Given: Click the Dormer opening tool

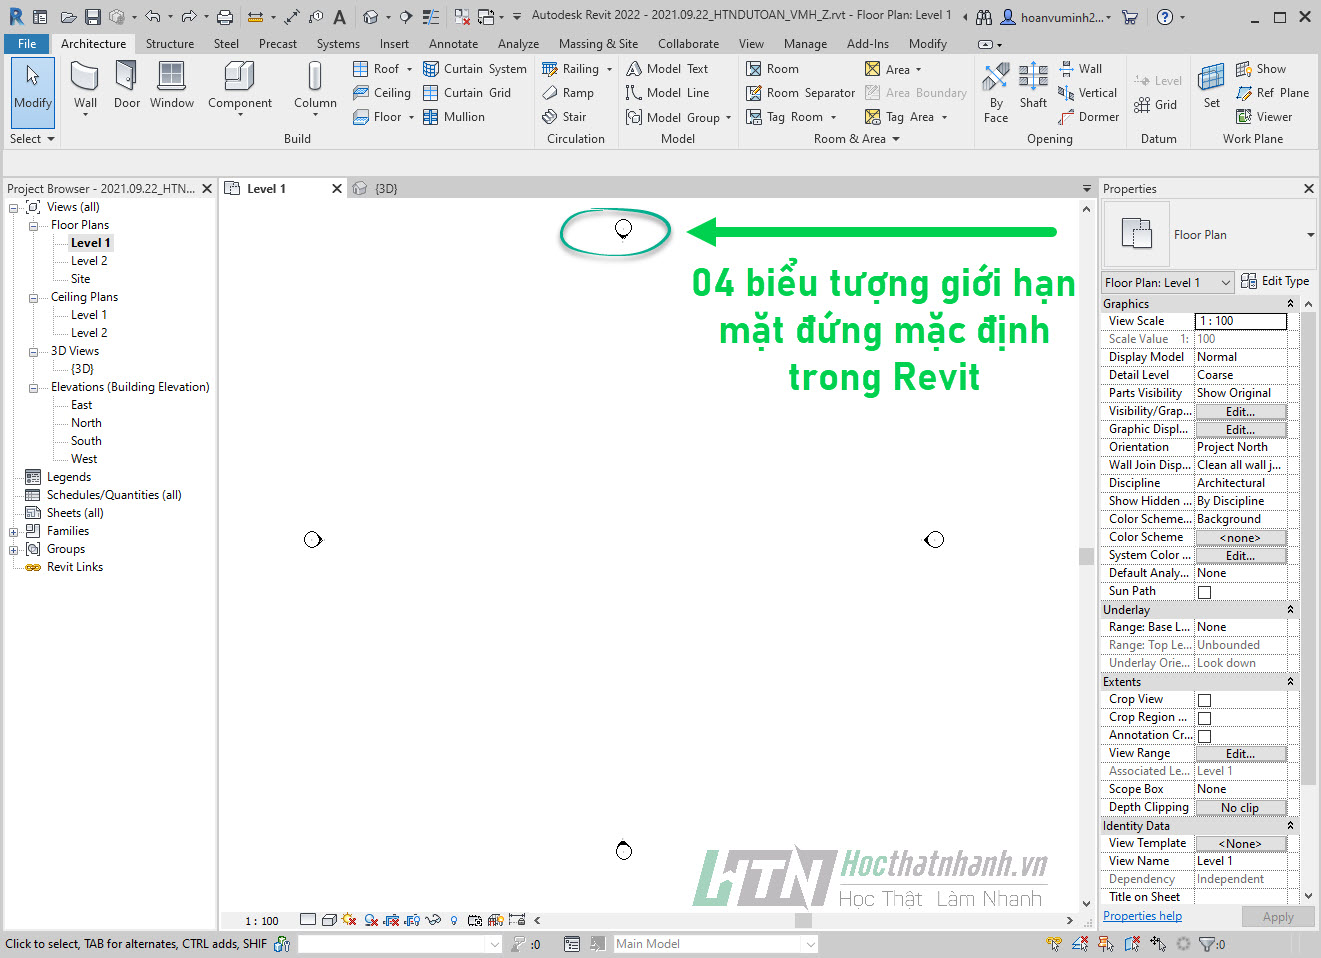Looking at the screenshot, I should point(1089,117).
